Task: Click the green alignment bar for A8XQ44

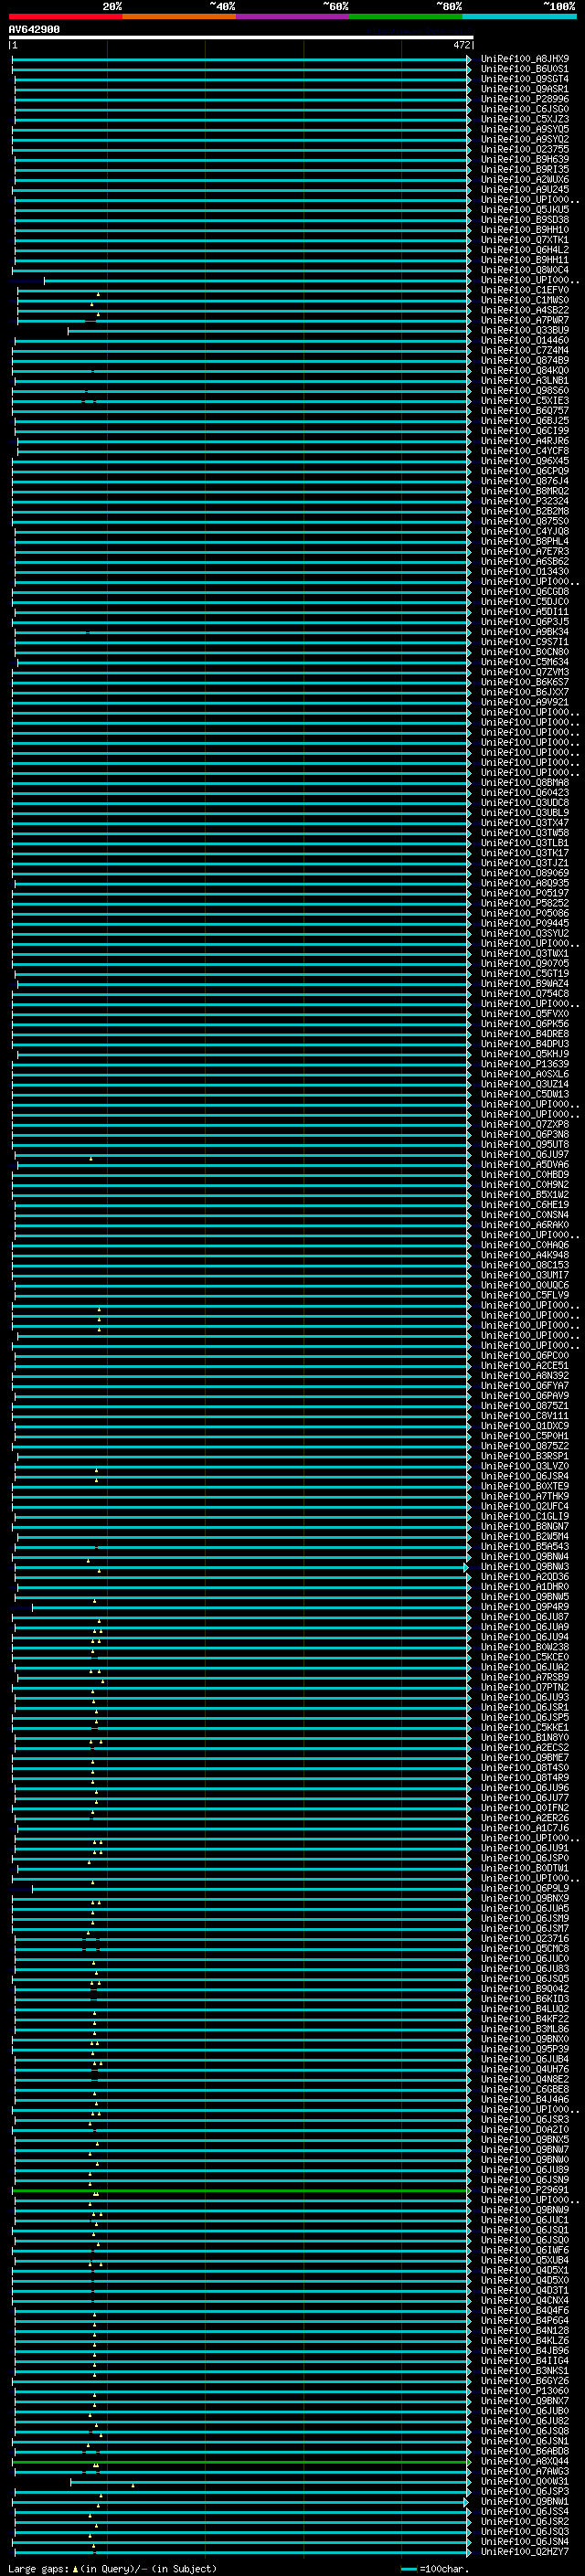Action: click(x=241, y=2461)
